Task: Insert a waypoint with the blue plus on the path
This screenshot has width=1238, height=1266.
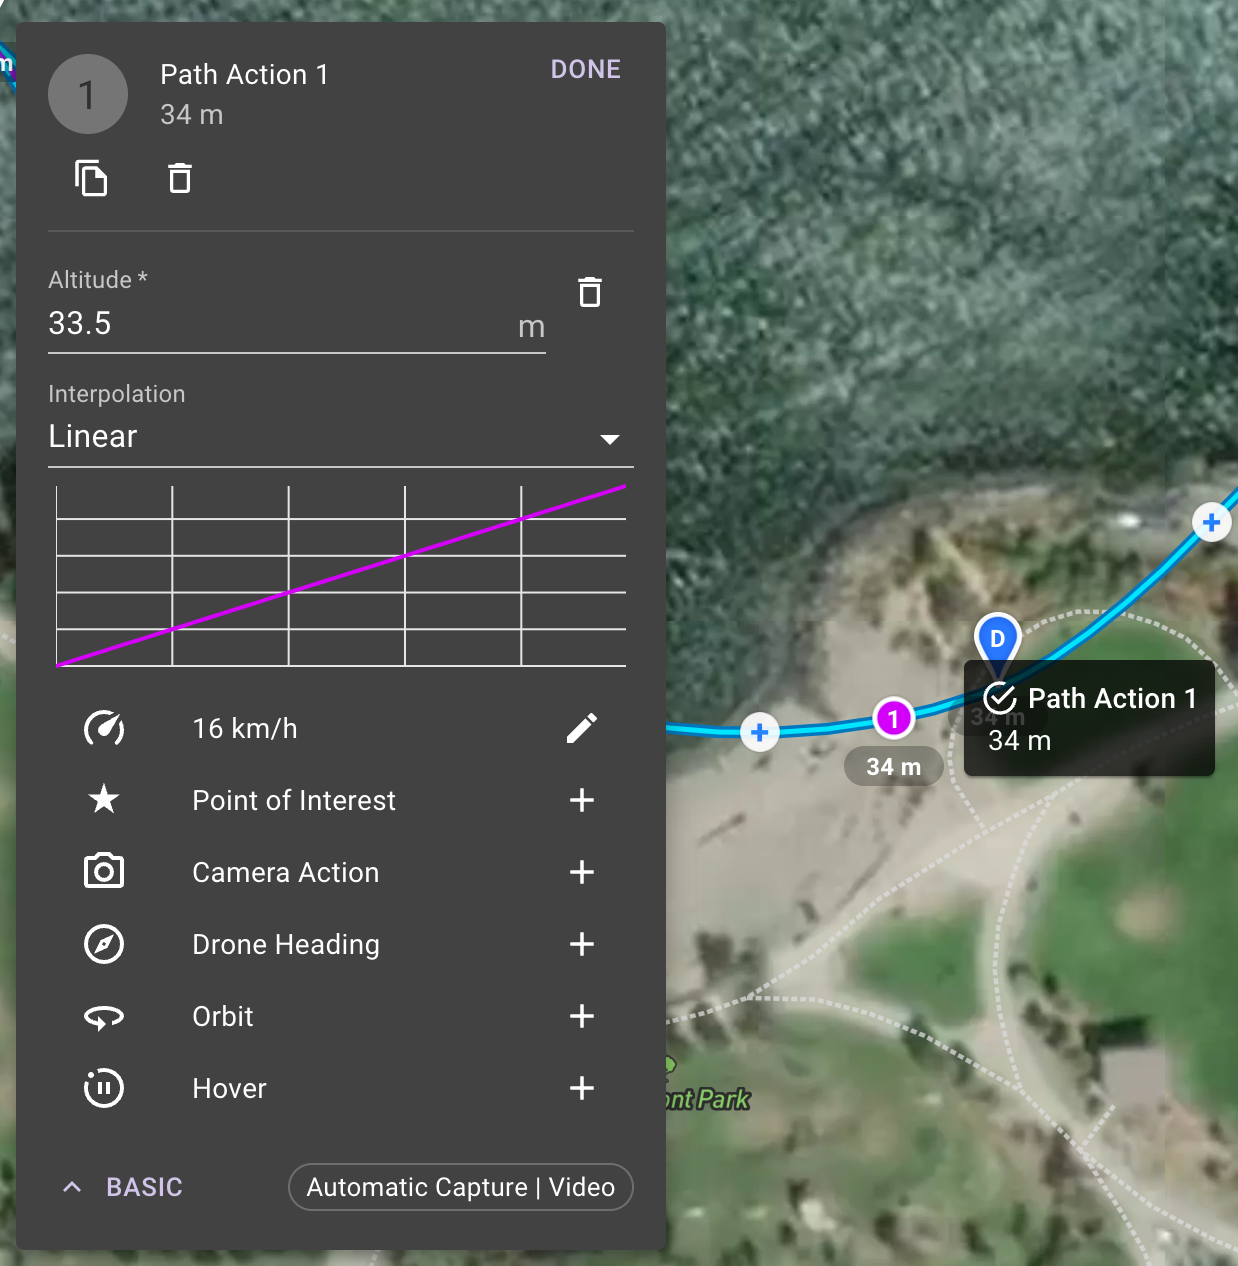Action: click(759, 731)
